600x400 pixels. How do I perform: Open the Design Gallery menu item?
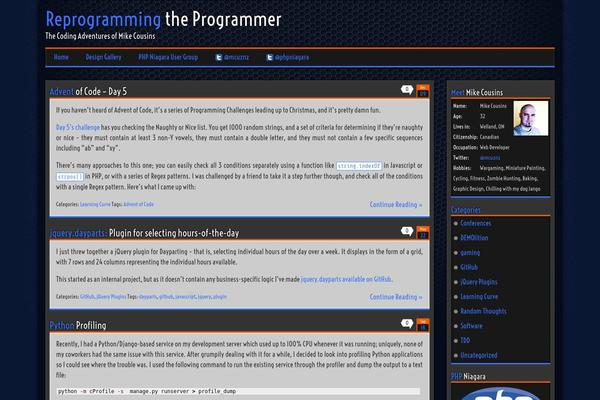point(103,57)
